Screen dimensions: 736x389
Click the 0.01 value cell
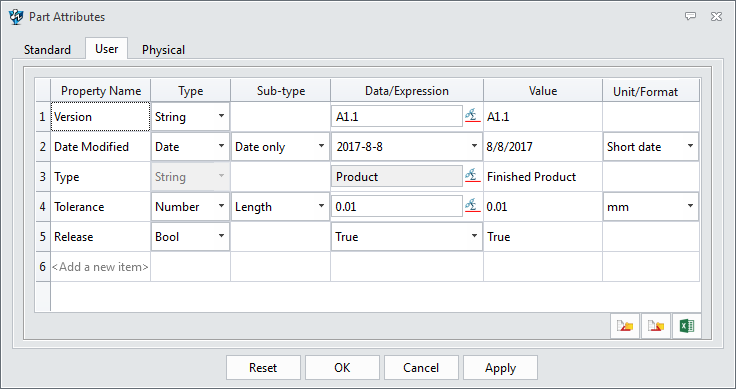[543, 206]
